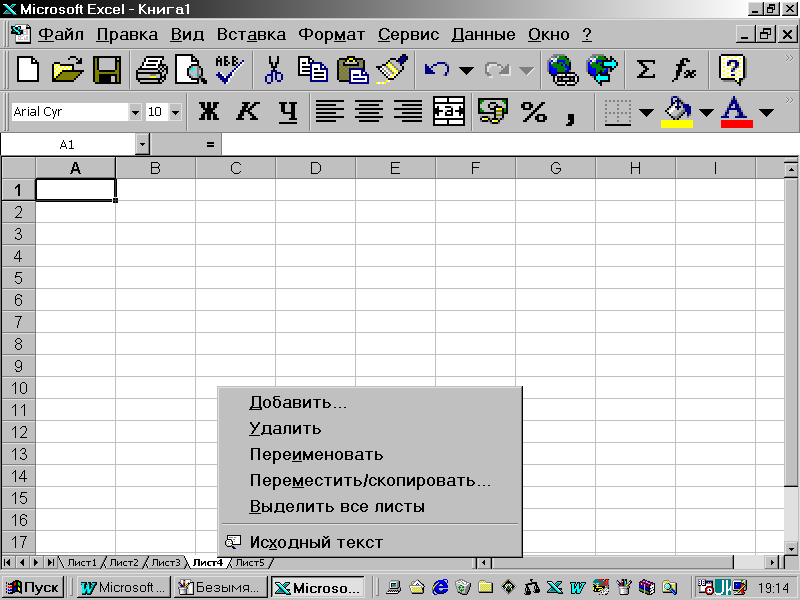Save the workbook with the floppy disk icon
The image size is (800, 600).
point(107,69)
